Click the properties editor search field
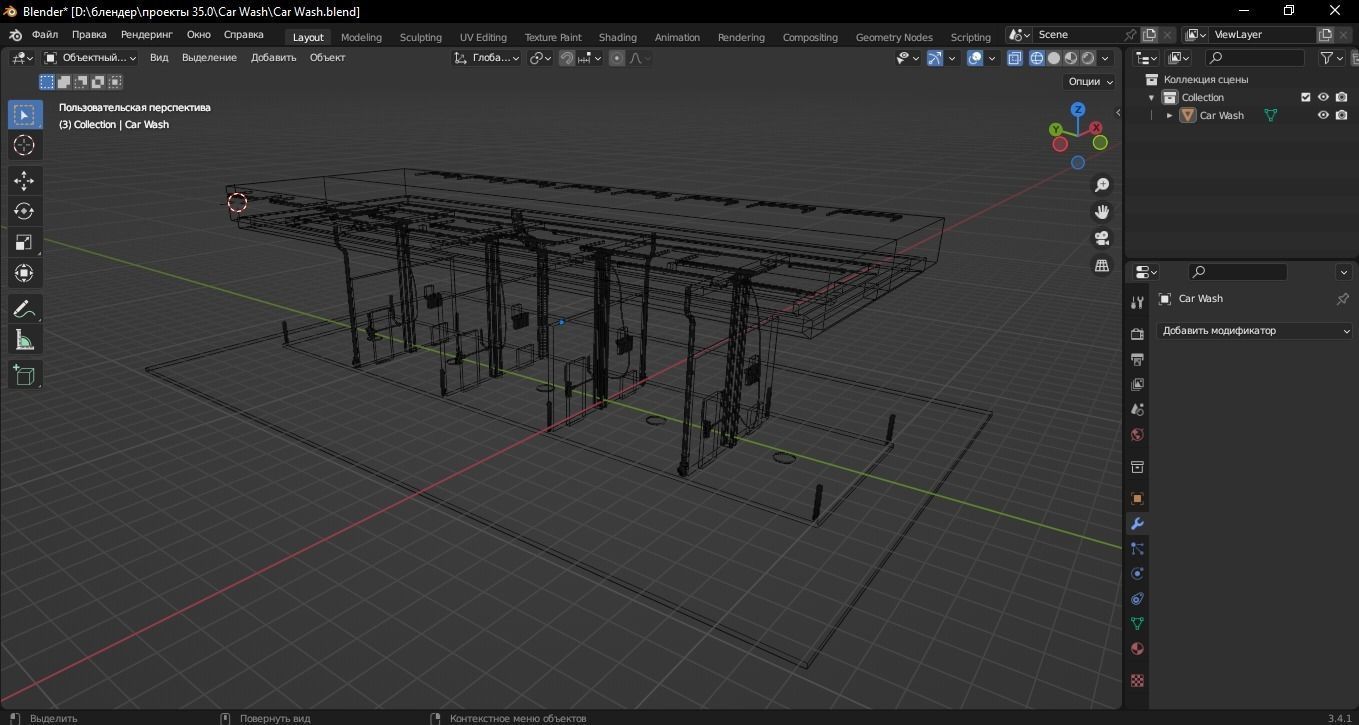The width and height of the screenshot is (1359, 725). (1237, 272)
